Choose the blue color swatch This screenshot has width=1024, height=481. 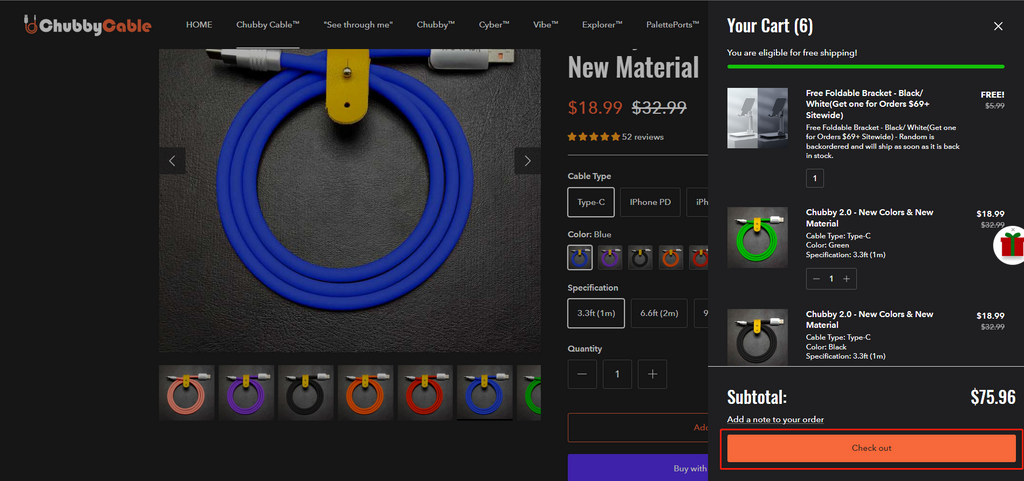coord(580,257)
